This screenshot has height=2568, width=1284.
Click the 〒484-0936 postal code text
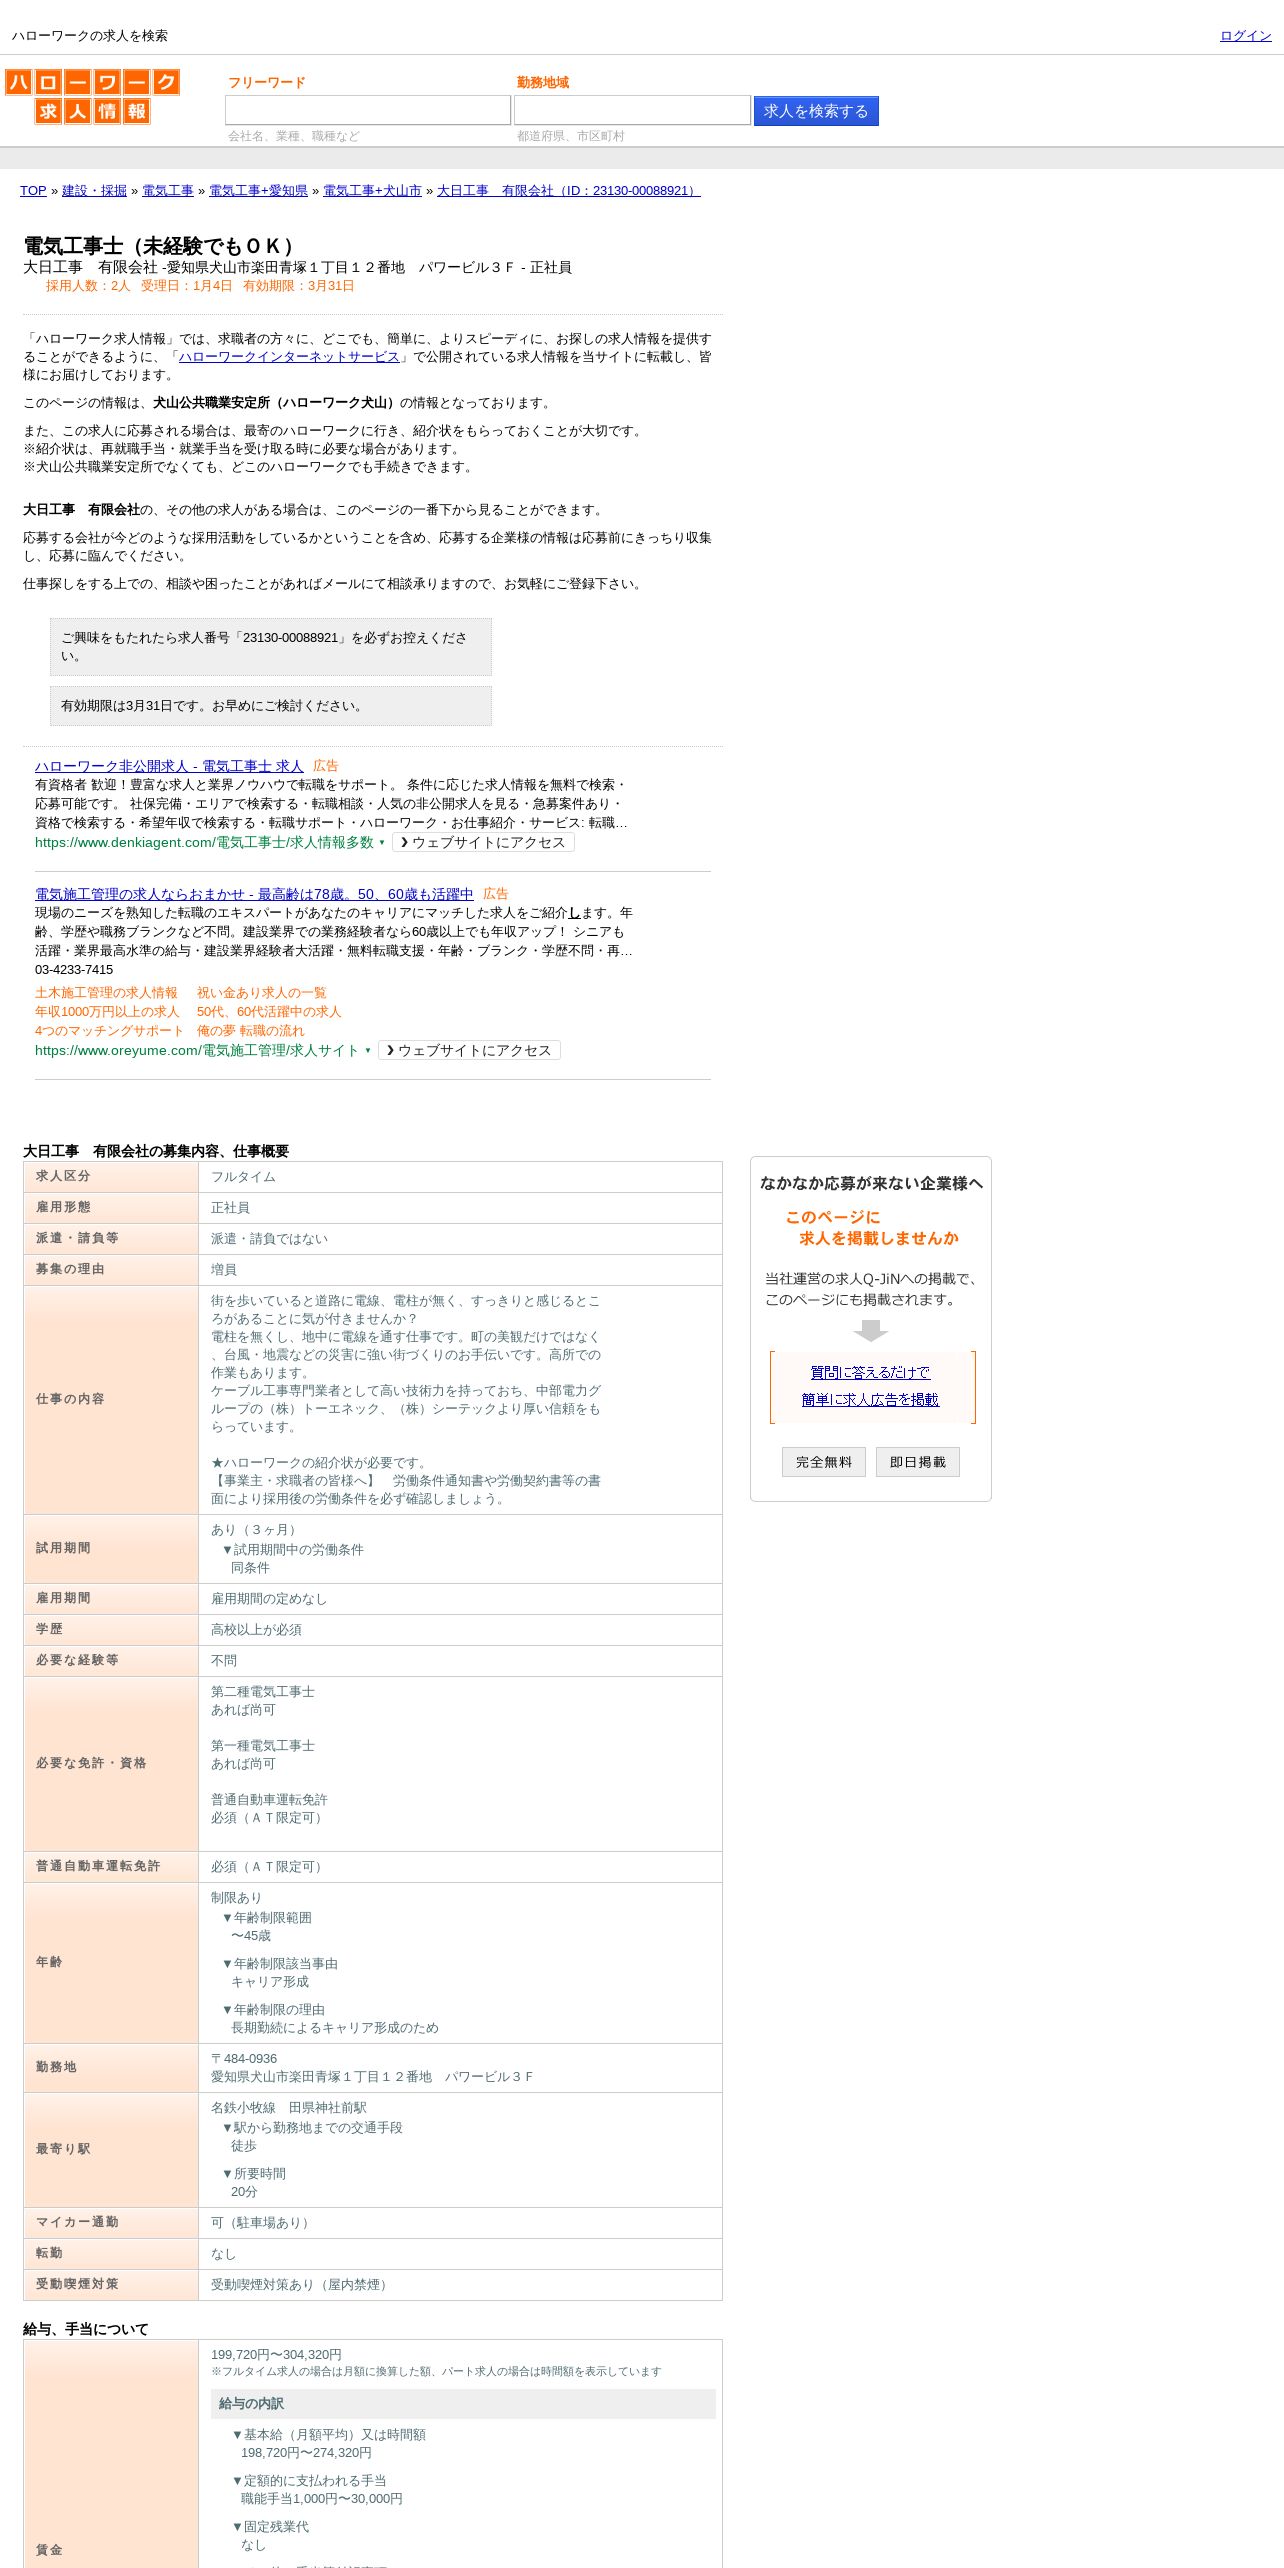tap(244, 2060)
